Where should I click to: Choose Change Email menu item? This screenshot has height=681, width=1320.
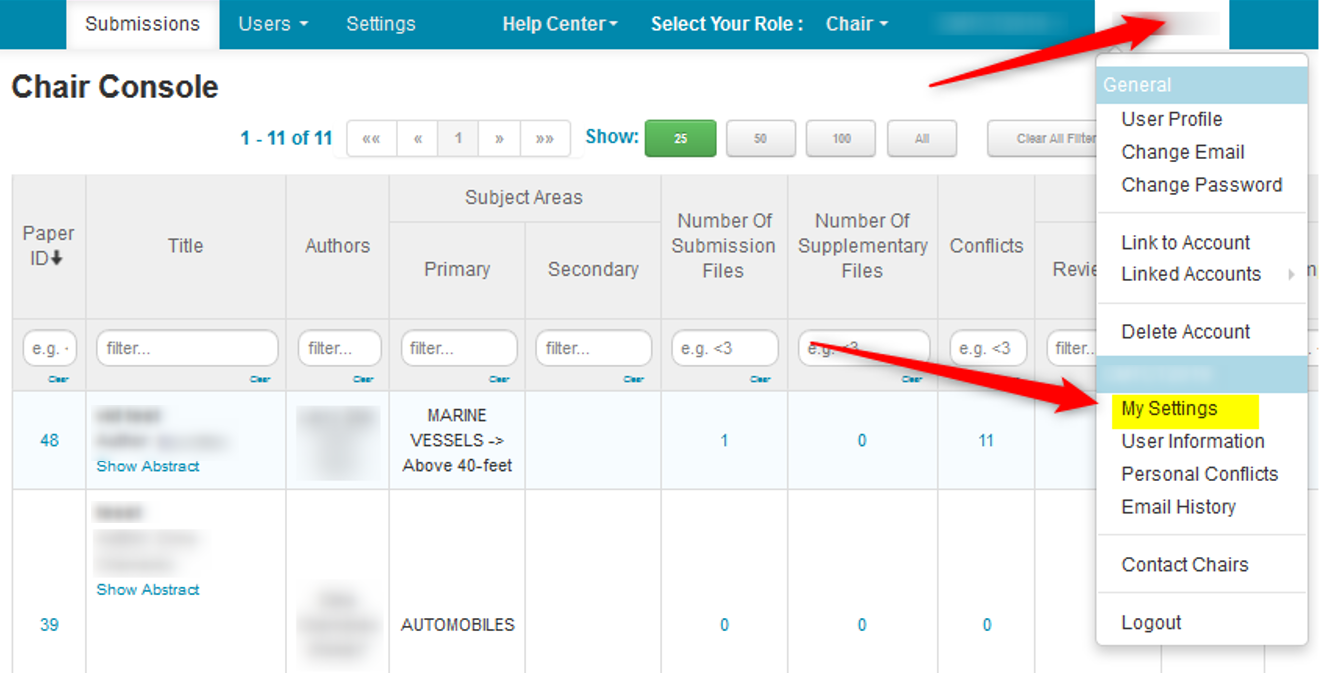point(1183,152)
